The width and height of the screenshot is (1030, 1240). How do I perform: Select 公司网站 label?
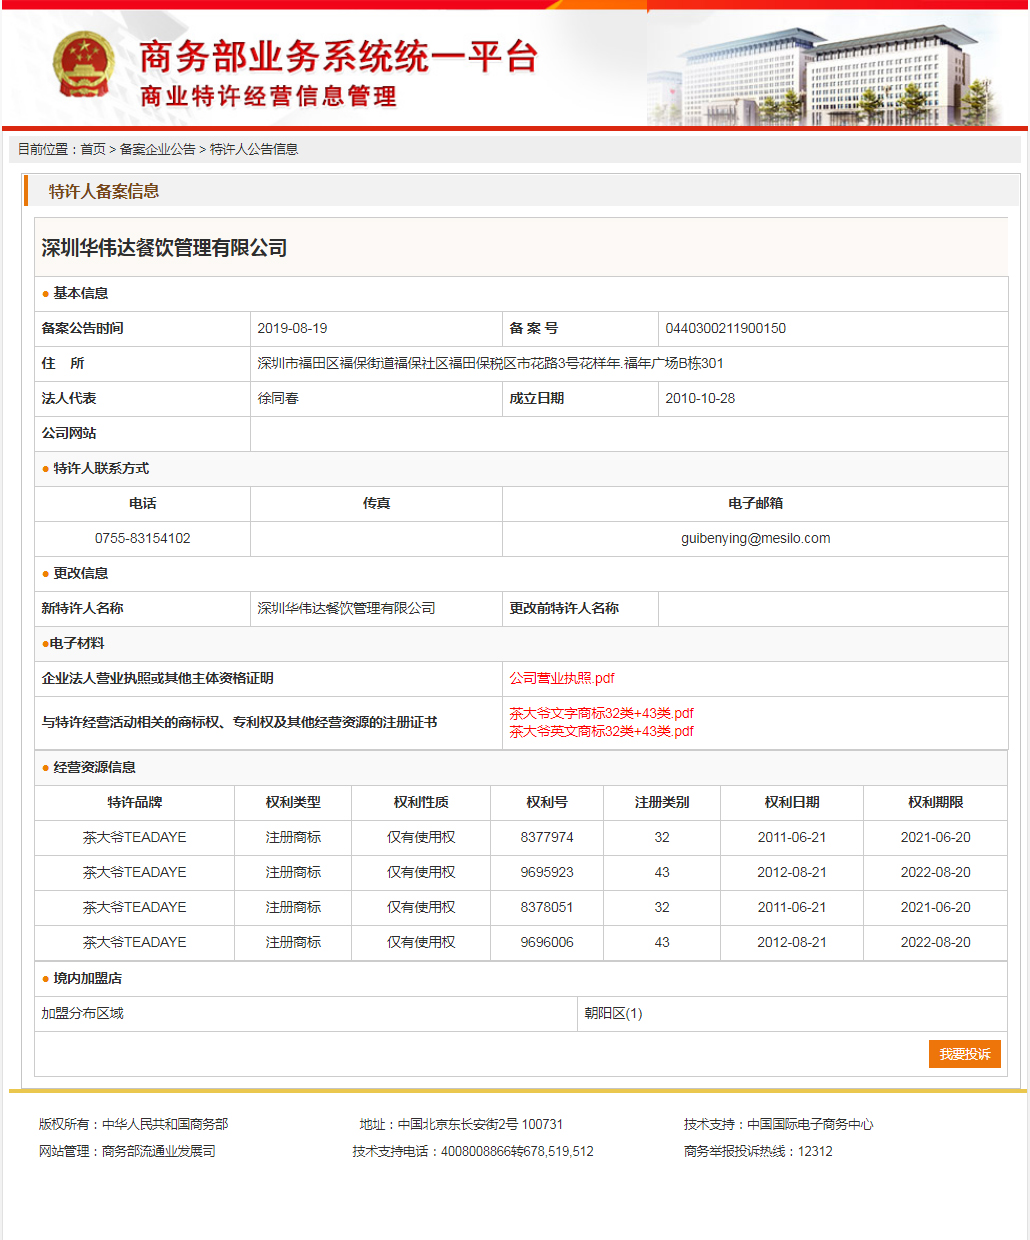coord(69,433)
